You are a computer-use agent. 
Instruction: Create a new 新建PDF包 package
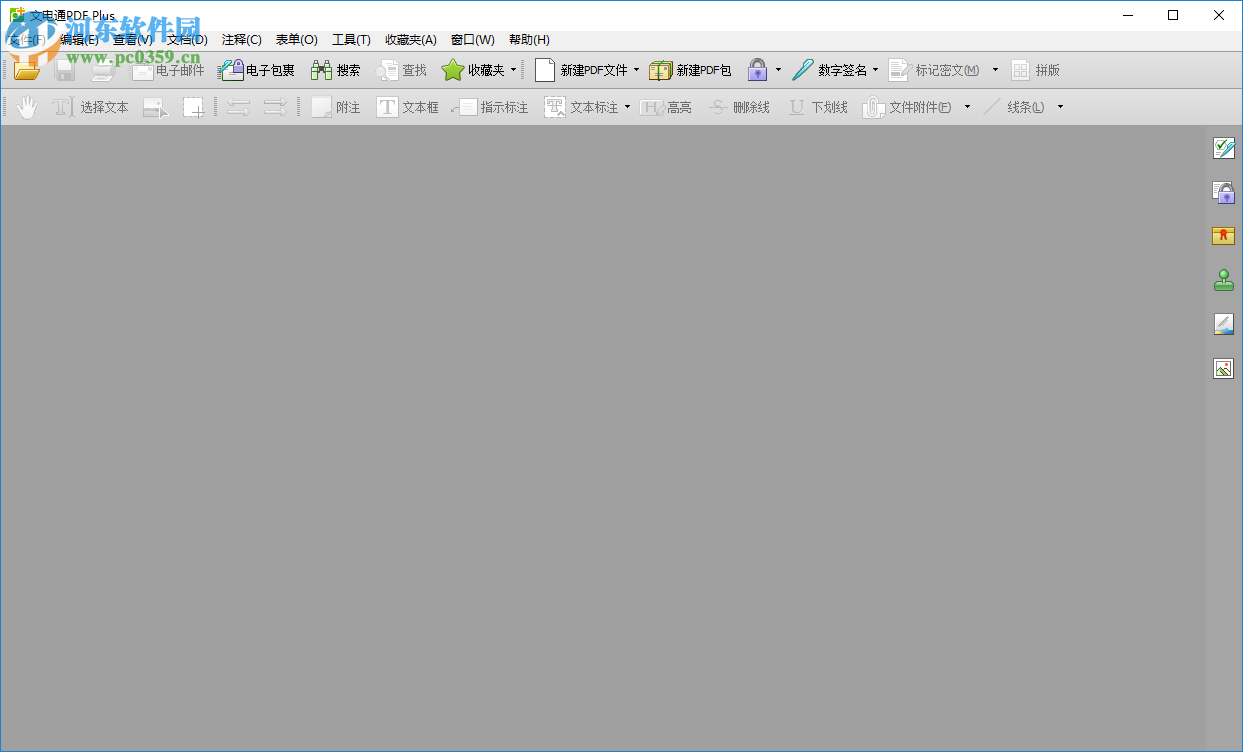(690, 70)
